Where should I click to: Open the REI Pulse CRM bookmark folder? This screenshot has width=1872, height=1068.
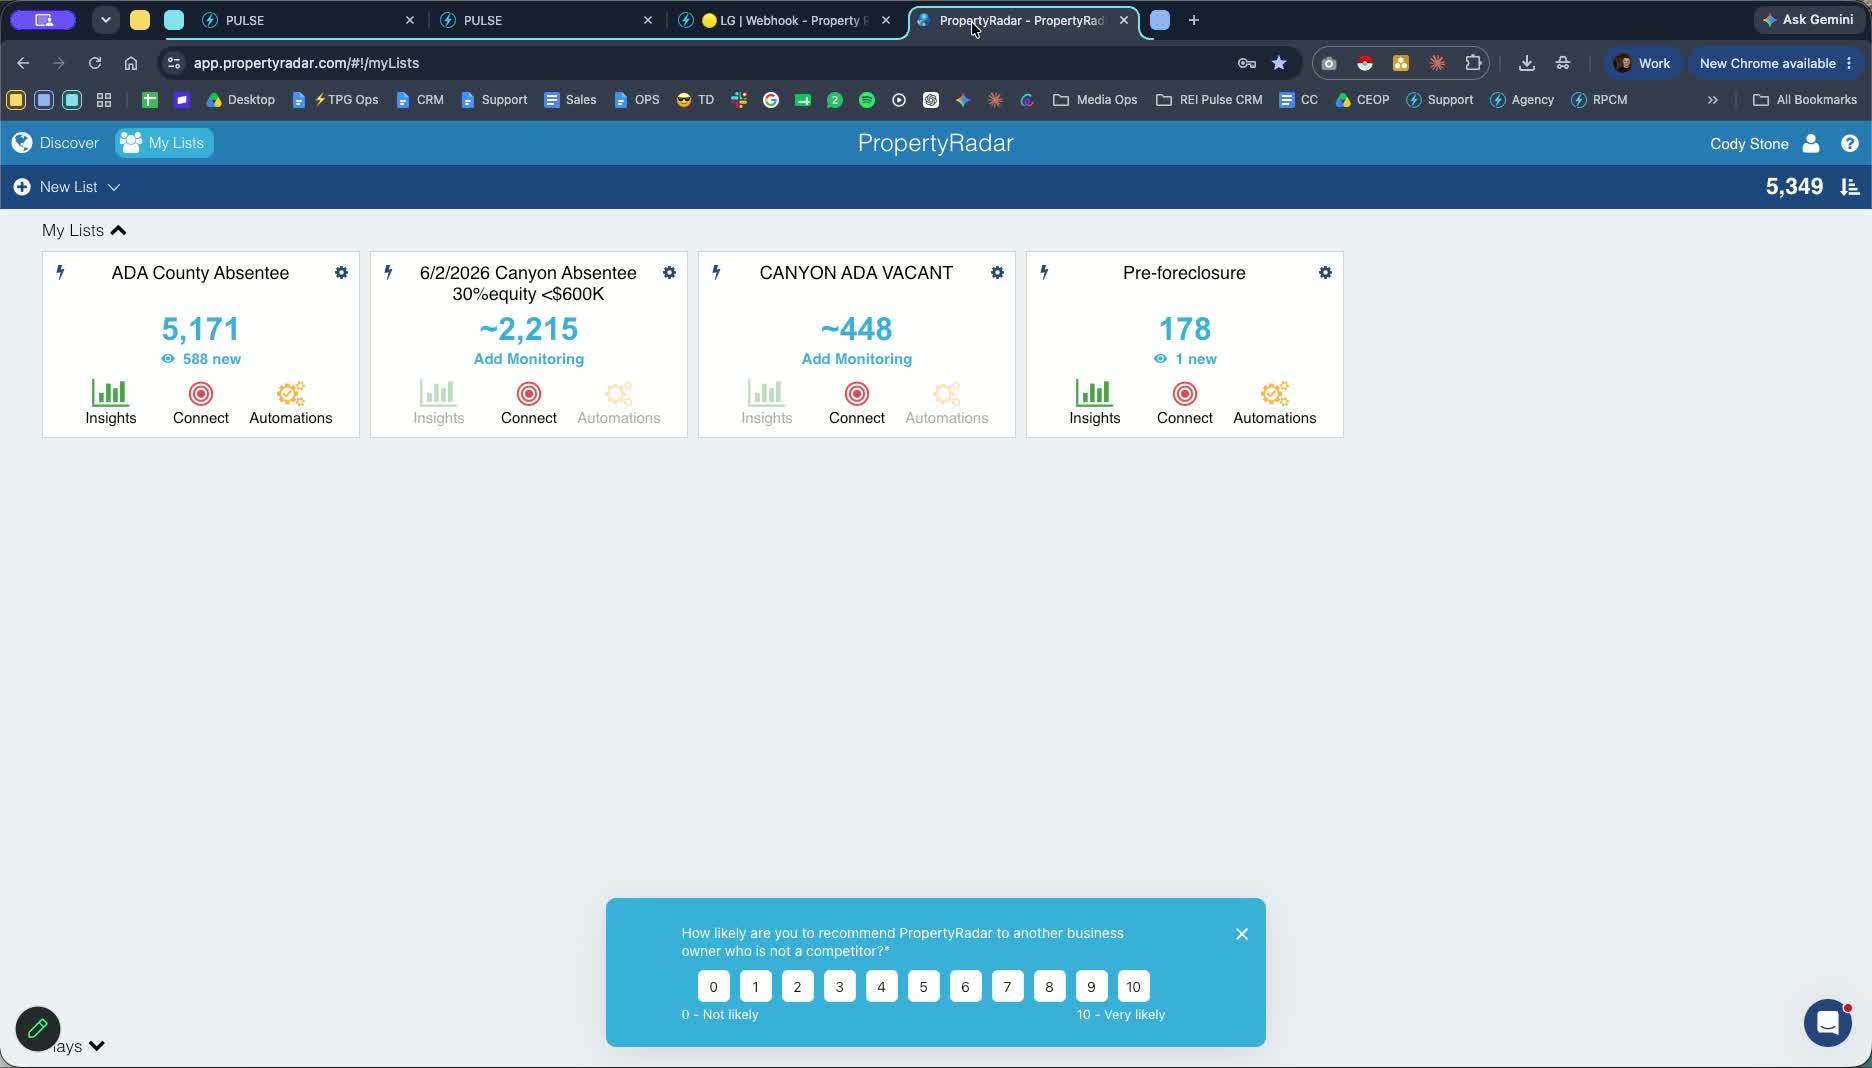coord(1209,100)
